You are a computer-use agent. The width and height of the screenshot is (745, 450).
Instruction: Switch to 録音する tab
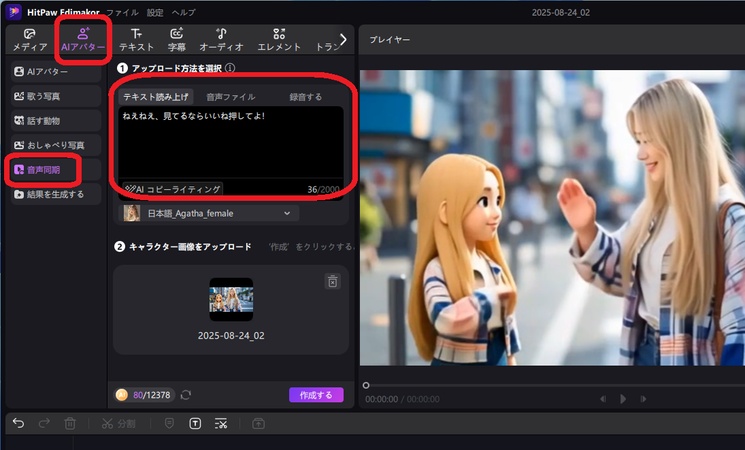click(x=306, y=97)
